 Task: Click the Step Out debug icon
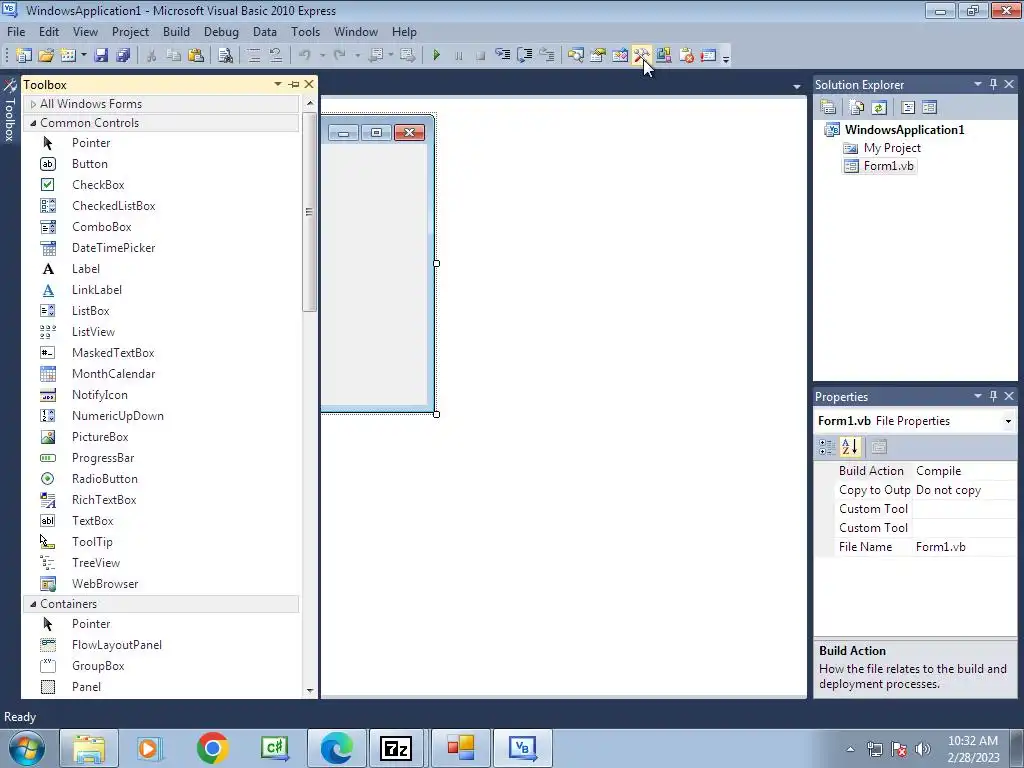pyautogui.click(x=547, y=56)
